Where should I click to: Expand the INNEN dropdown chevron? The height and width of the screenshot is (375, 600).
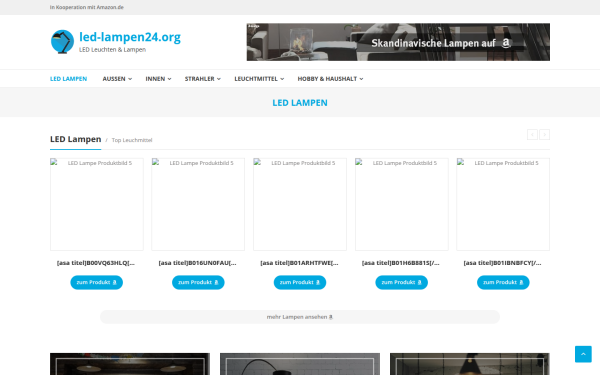pos(170,79)
